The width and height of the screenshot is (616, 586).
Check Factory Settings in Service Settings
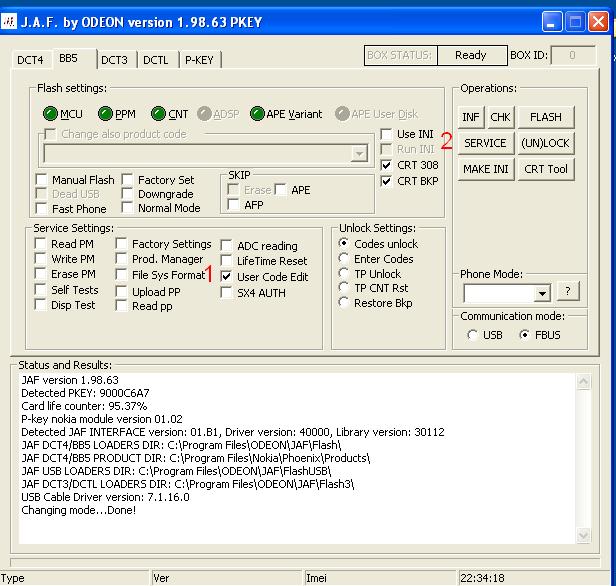pos(121,244)
